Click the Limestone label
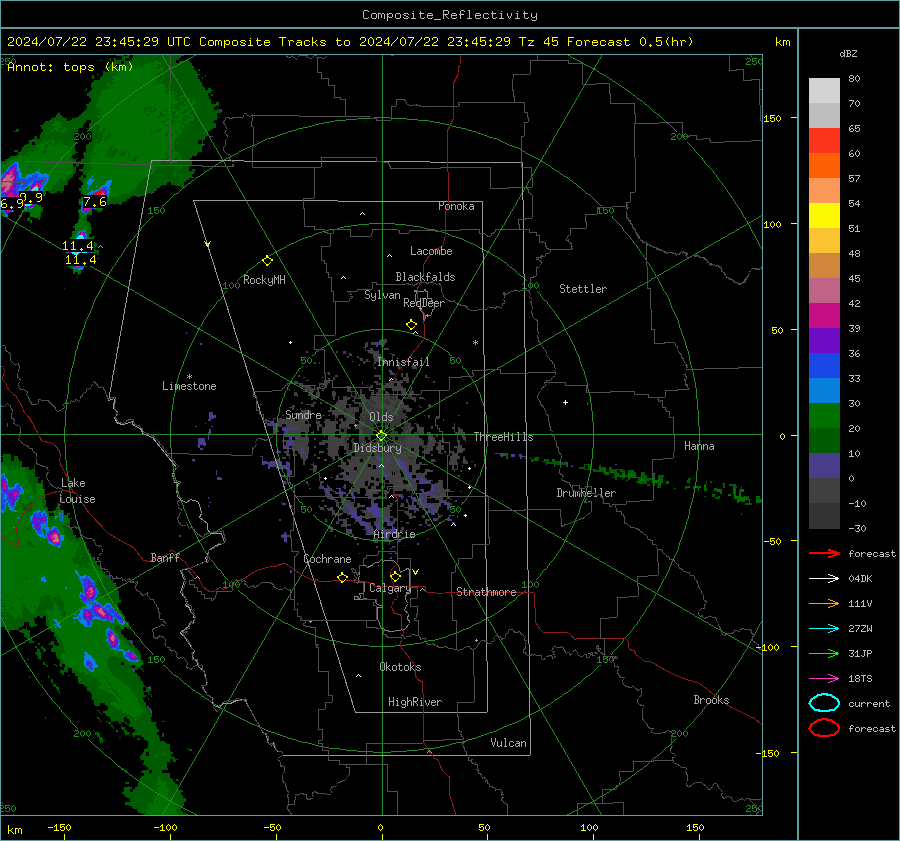This screenshot has height=841, width=900. coord(189,386)
